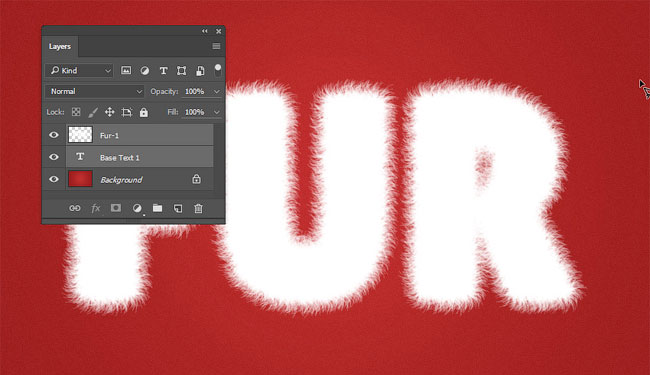The width and height of the screenshot is (650, 375).
Task: Hide the Fur-1 layer
Action: (x=54, y=135)
